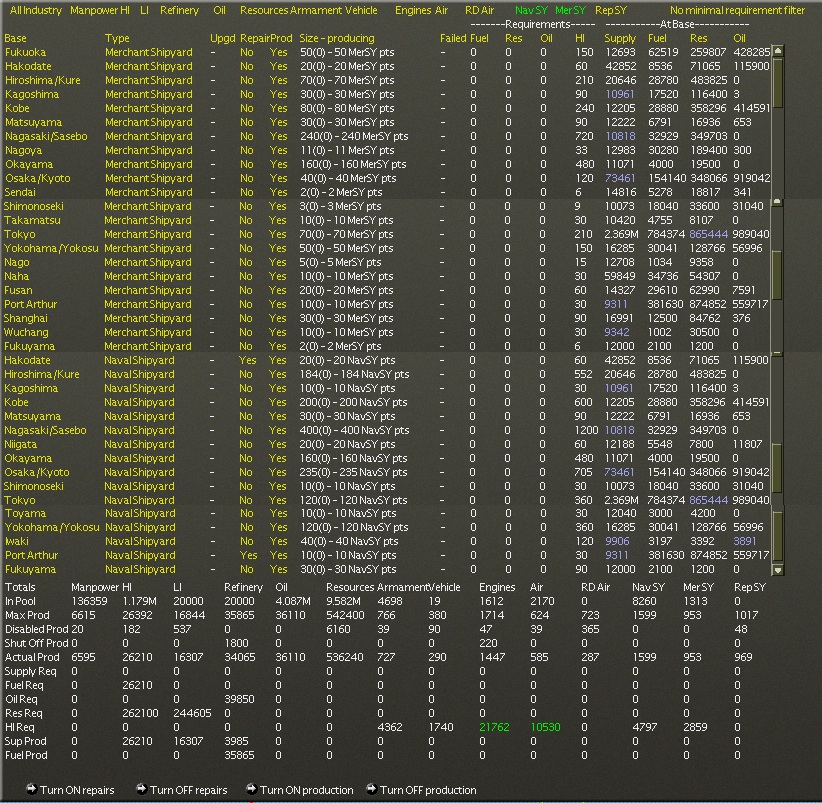
Task: Toggle Repair for Nagoya Merchant Shipyard
Action: [x=246, y=150]
